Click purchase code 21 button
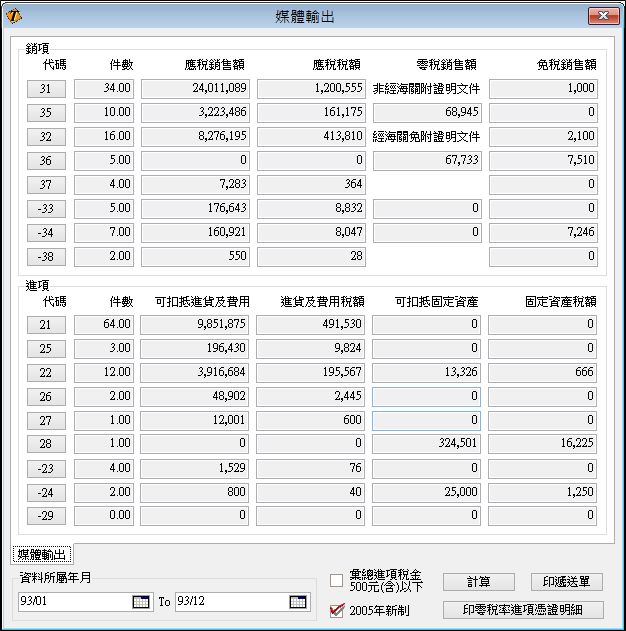This screenshot has width=626, height=631. [46, 324]
